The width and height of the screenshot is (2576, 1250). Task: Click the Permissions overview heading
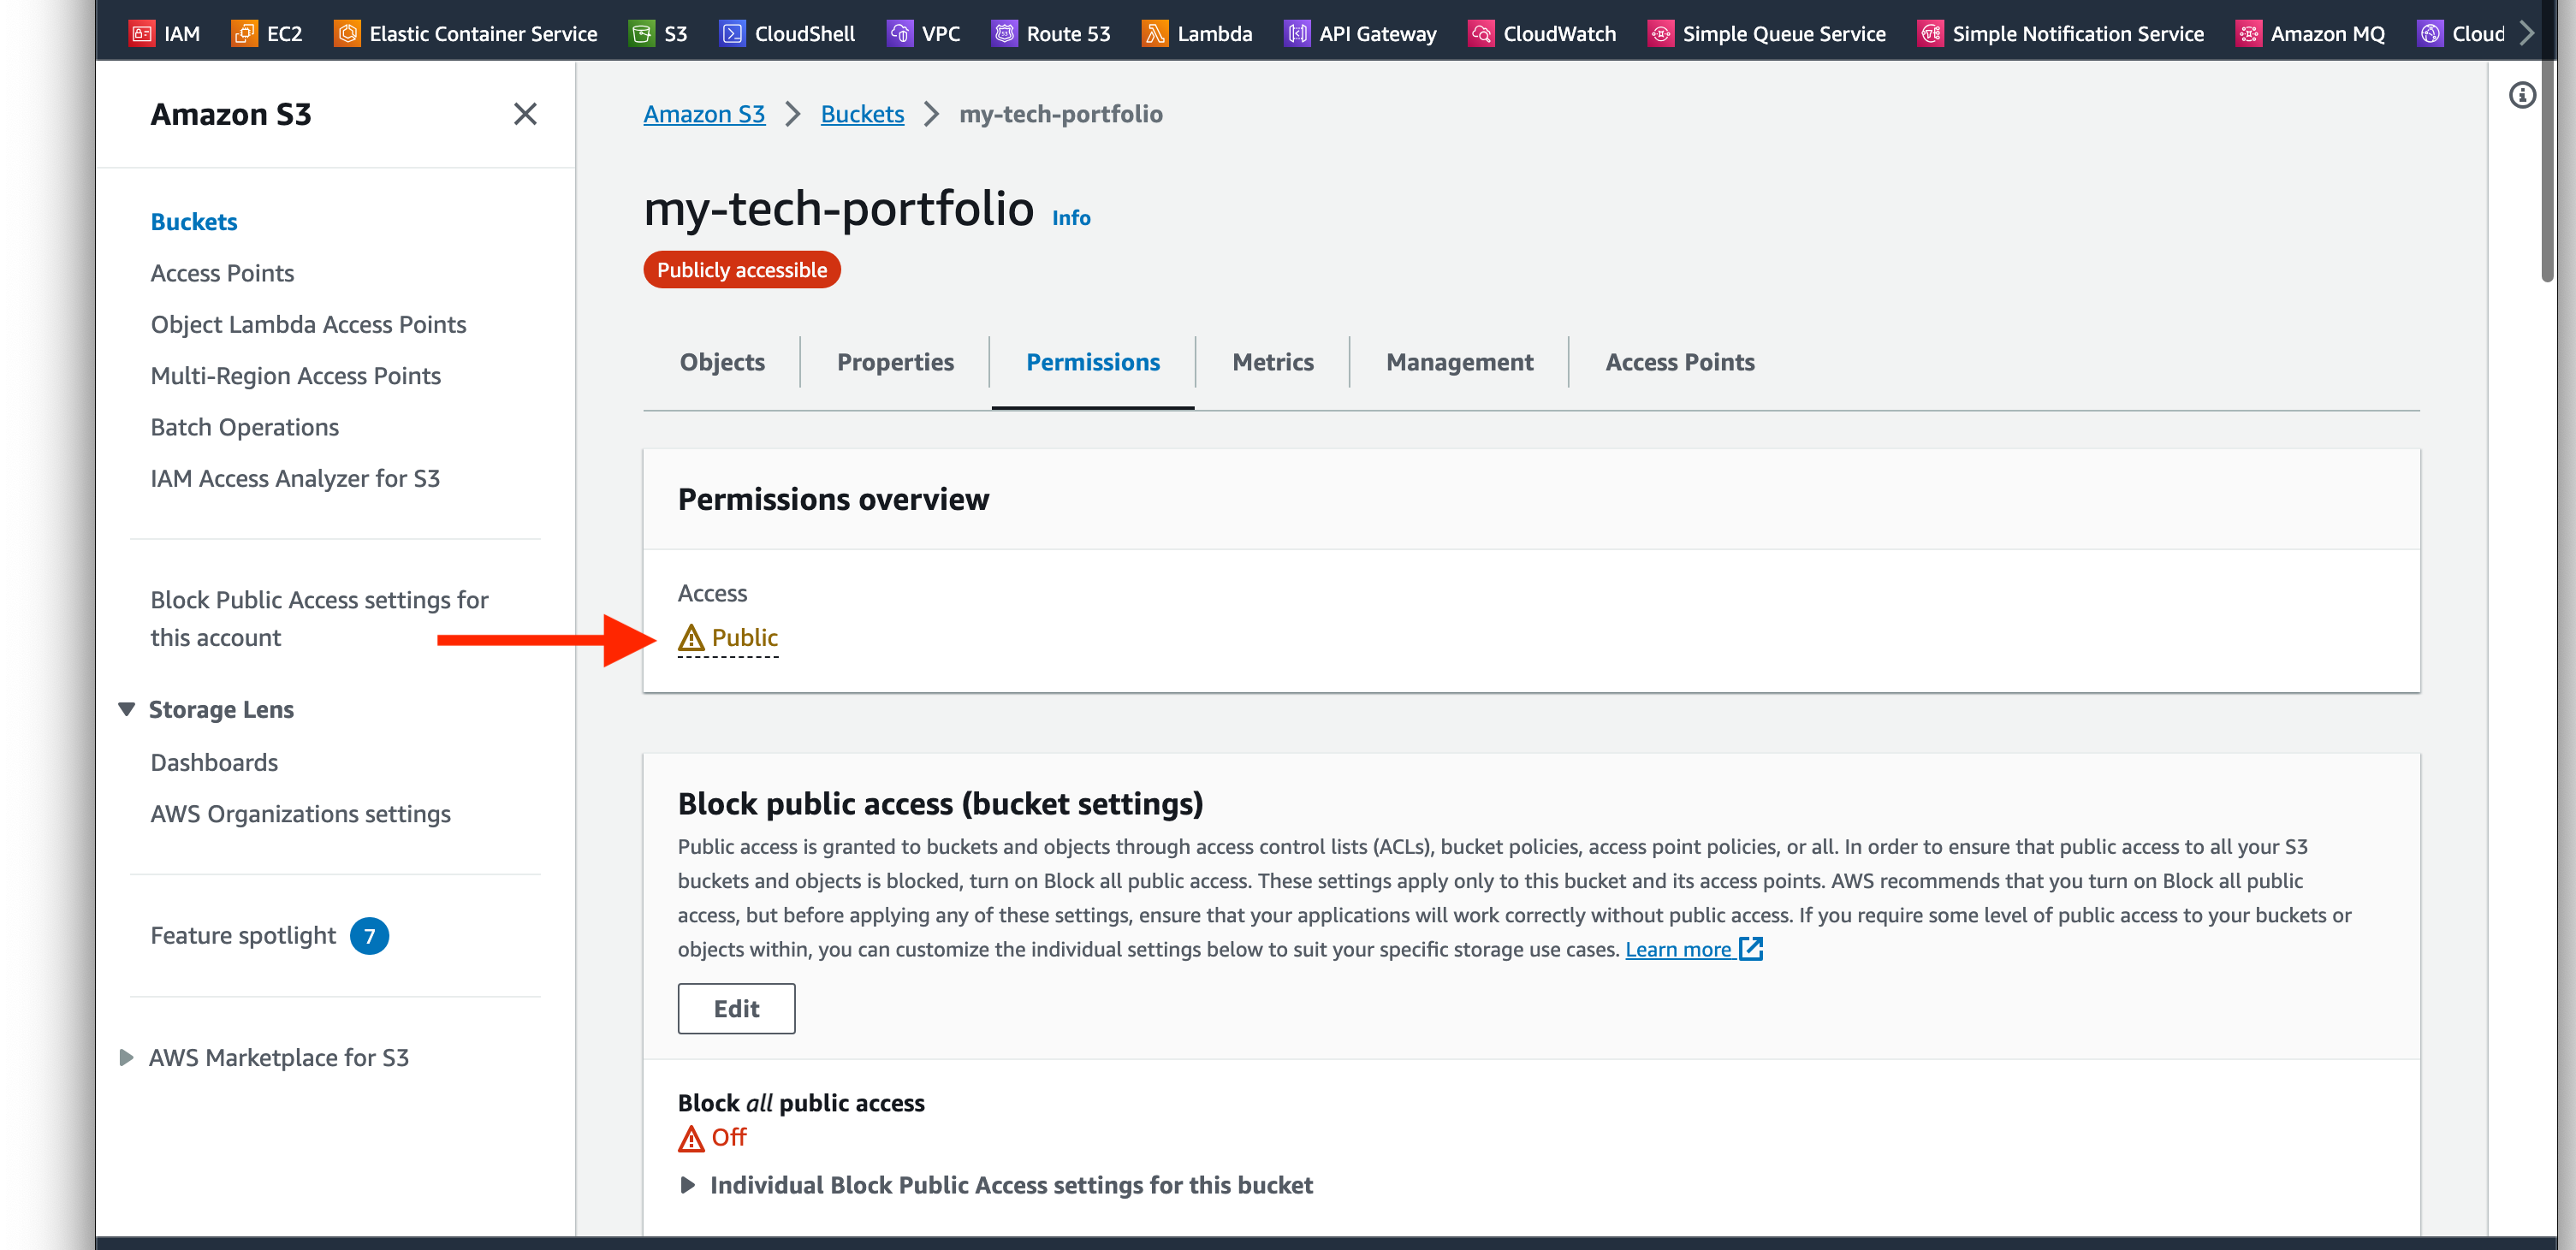click(833, 499)
